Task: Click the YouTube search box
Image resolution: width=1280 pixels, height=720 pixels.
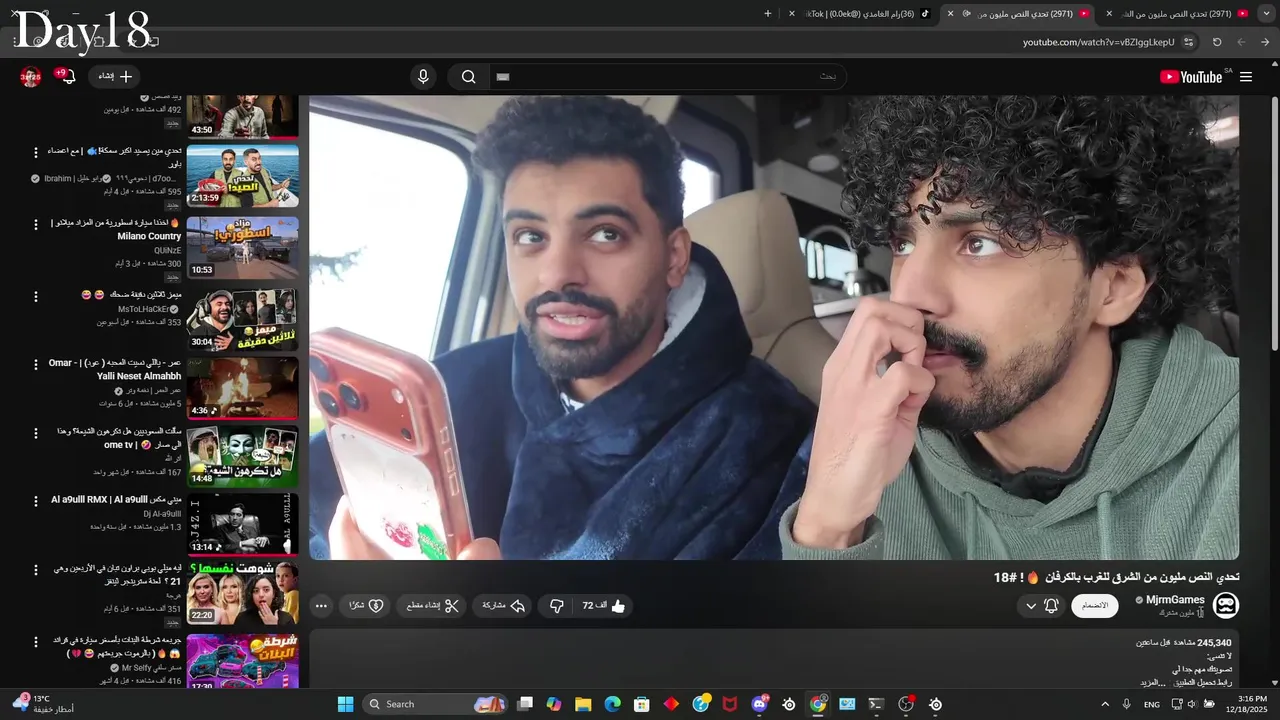Action: coord(667,77)
